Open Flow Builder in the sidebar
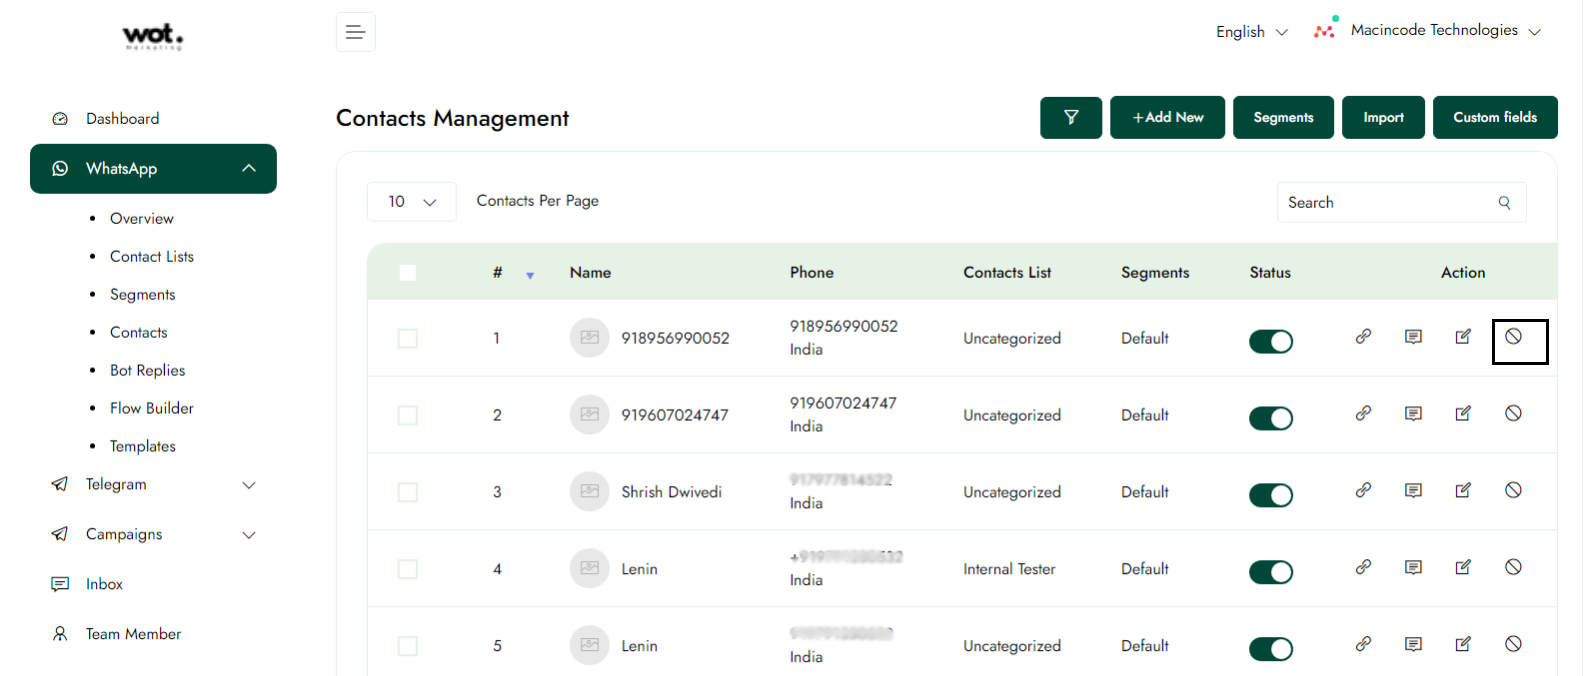This screenshot has width=1584, height=676. tap(152, 408)
